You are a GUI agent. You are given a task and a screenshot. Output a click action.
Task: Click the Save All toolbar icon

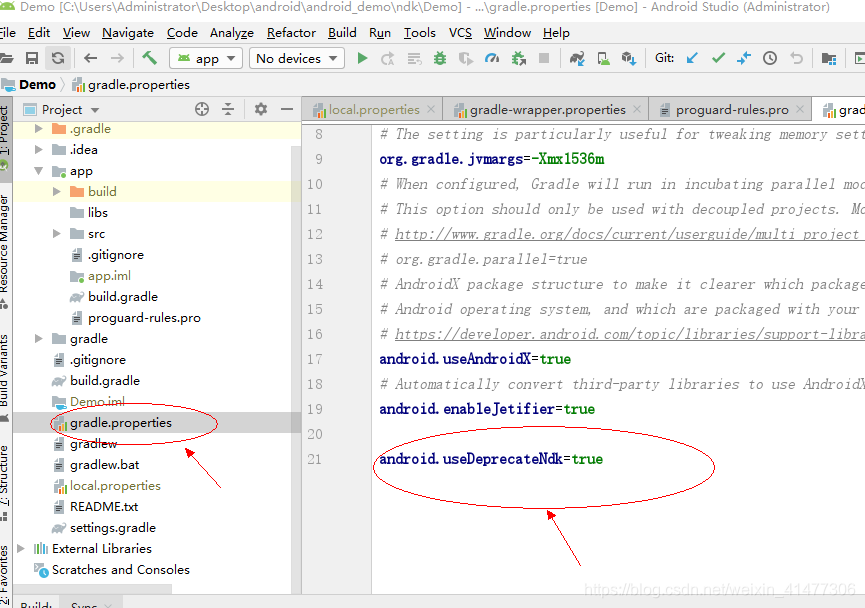[x=32, y=58]
